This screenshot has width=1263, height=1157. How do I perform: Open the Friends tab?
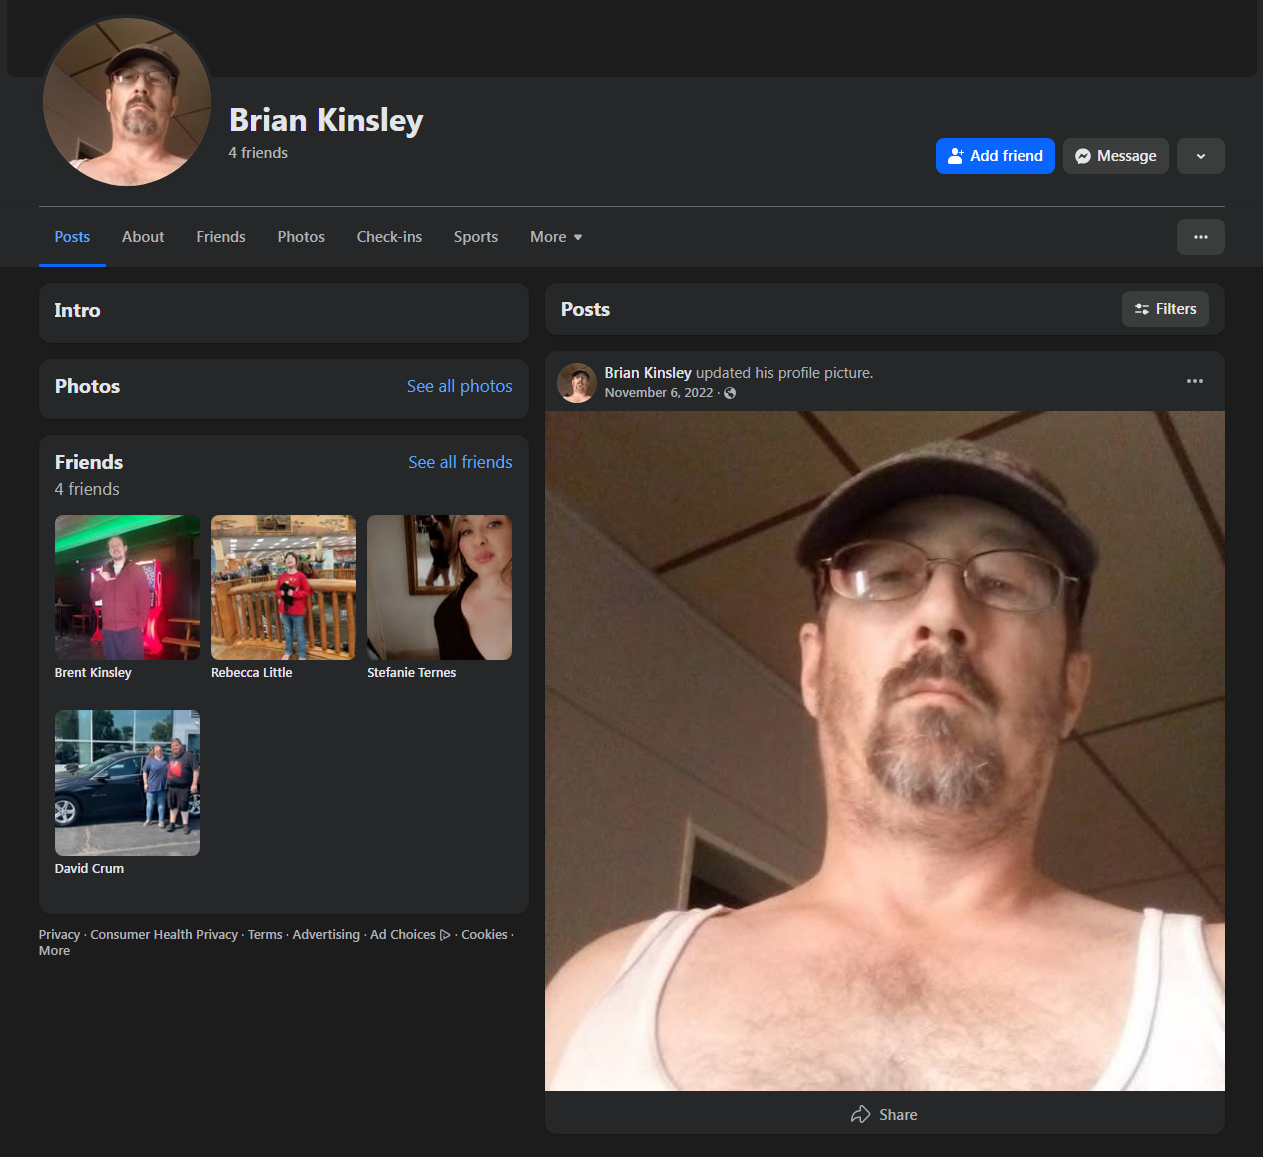click(x=221, y=237)
